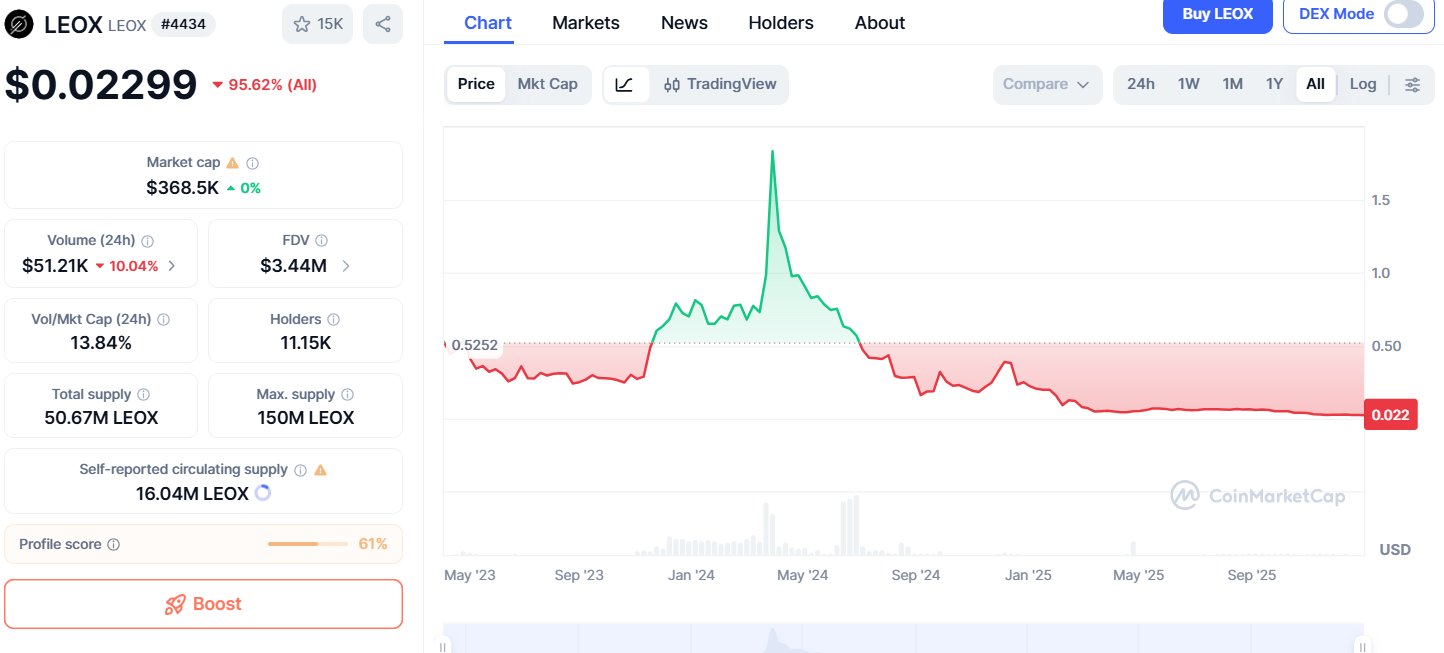Open chart settings sliders icon
Image resolution: width=1444 pixels, height=653 pixels.
pos(1412,85)
